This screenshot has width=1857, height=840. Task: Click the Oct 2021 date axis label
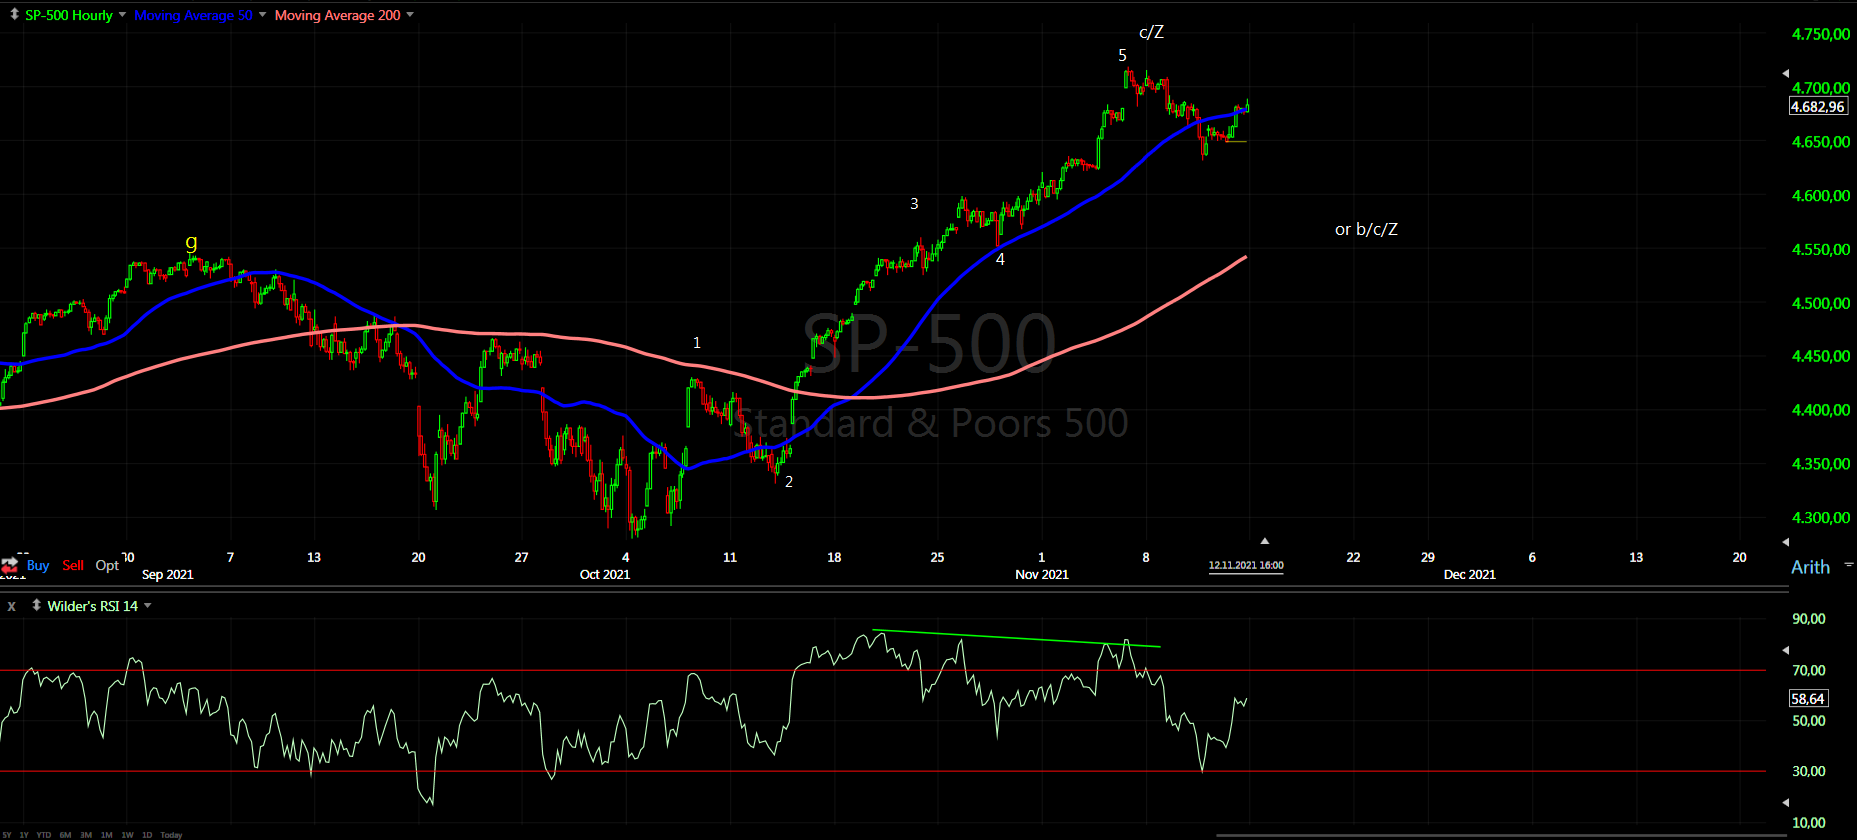point(605,574)
